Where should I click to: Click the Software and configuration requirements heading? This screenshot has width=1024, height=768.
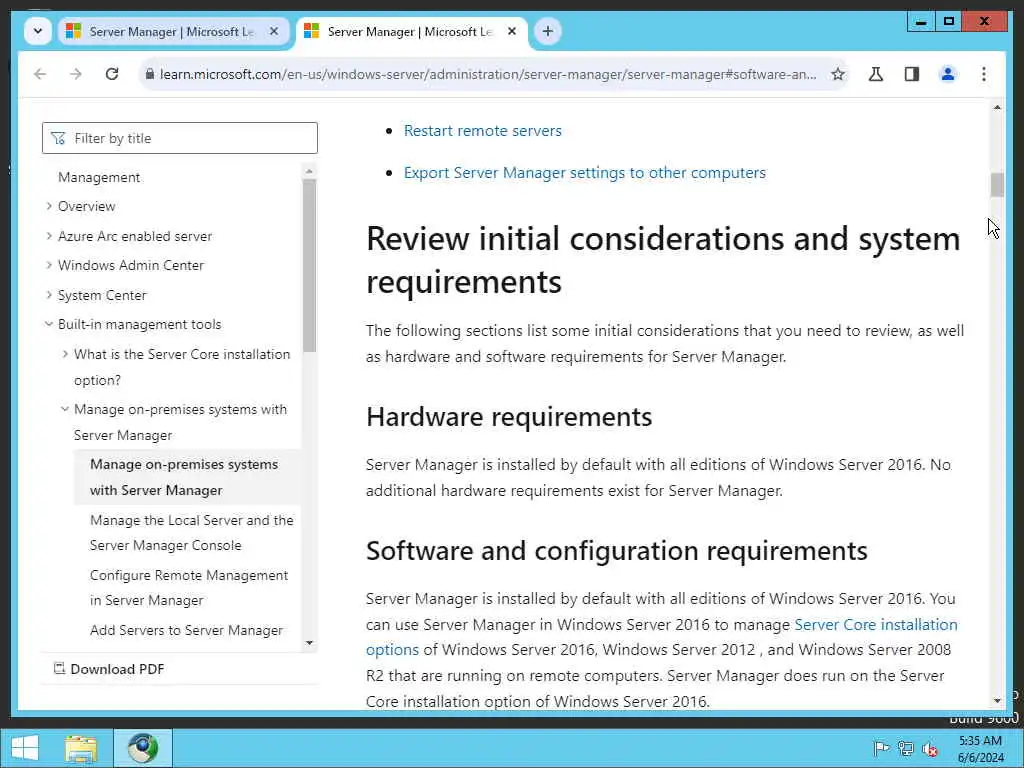[616, 551]
